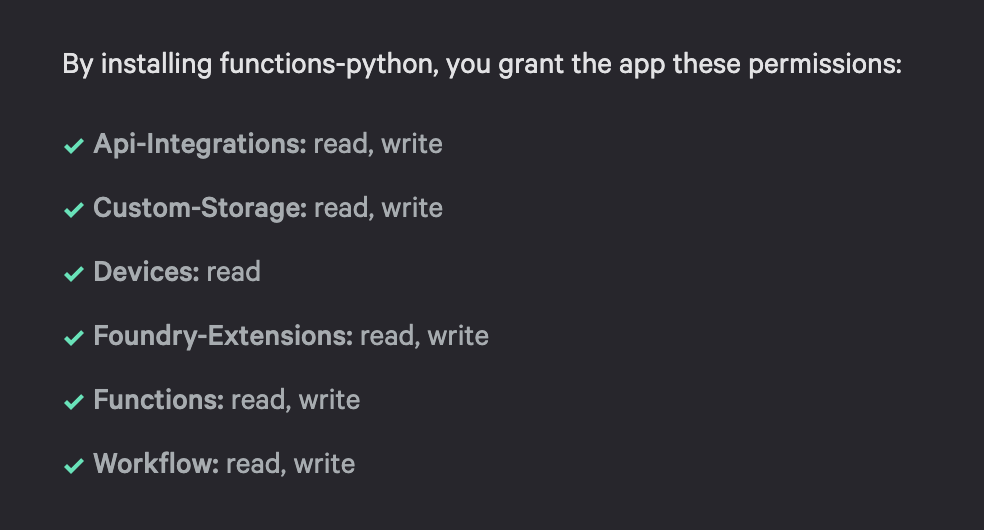Image resolution: width=984 pixels, height=530 pixels.
Task: Click the bold Functions label
Action: point(158,400)
